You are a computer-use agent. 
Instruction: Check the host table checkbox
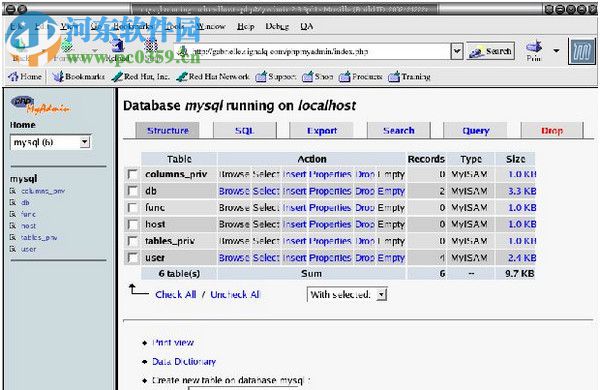point(132,224)
